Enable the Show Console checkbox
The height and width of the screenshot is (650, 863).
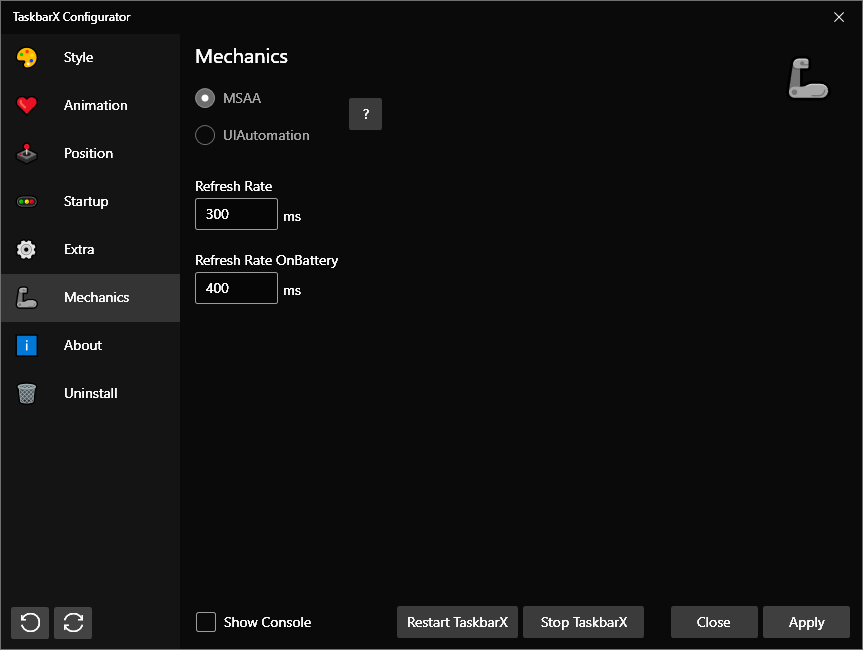[206, 622]
